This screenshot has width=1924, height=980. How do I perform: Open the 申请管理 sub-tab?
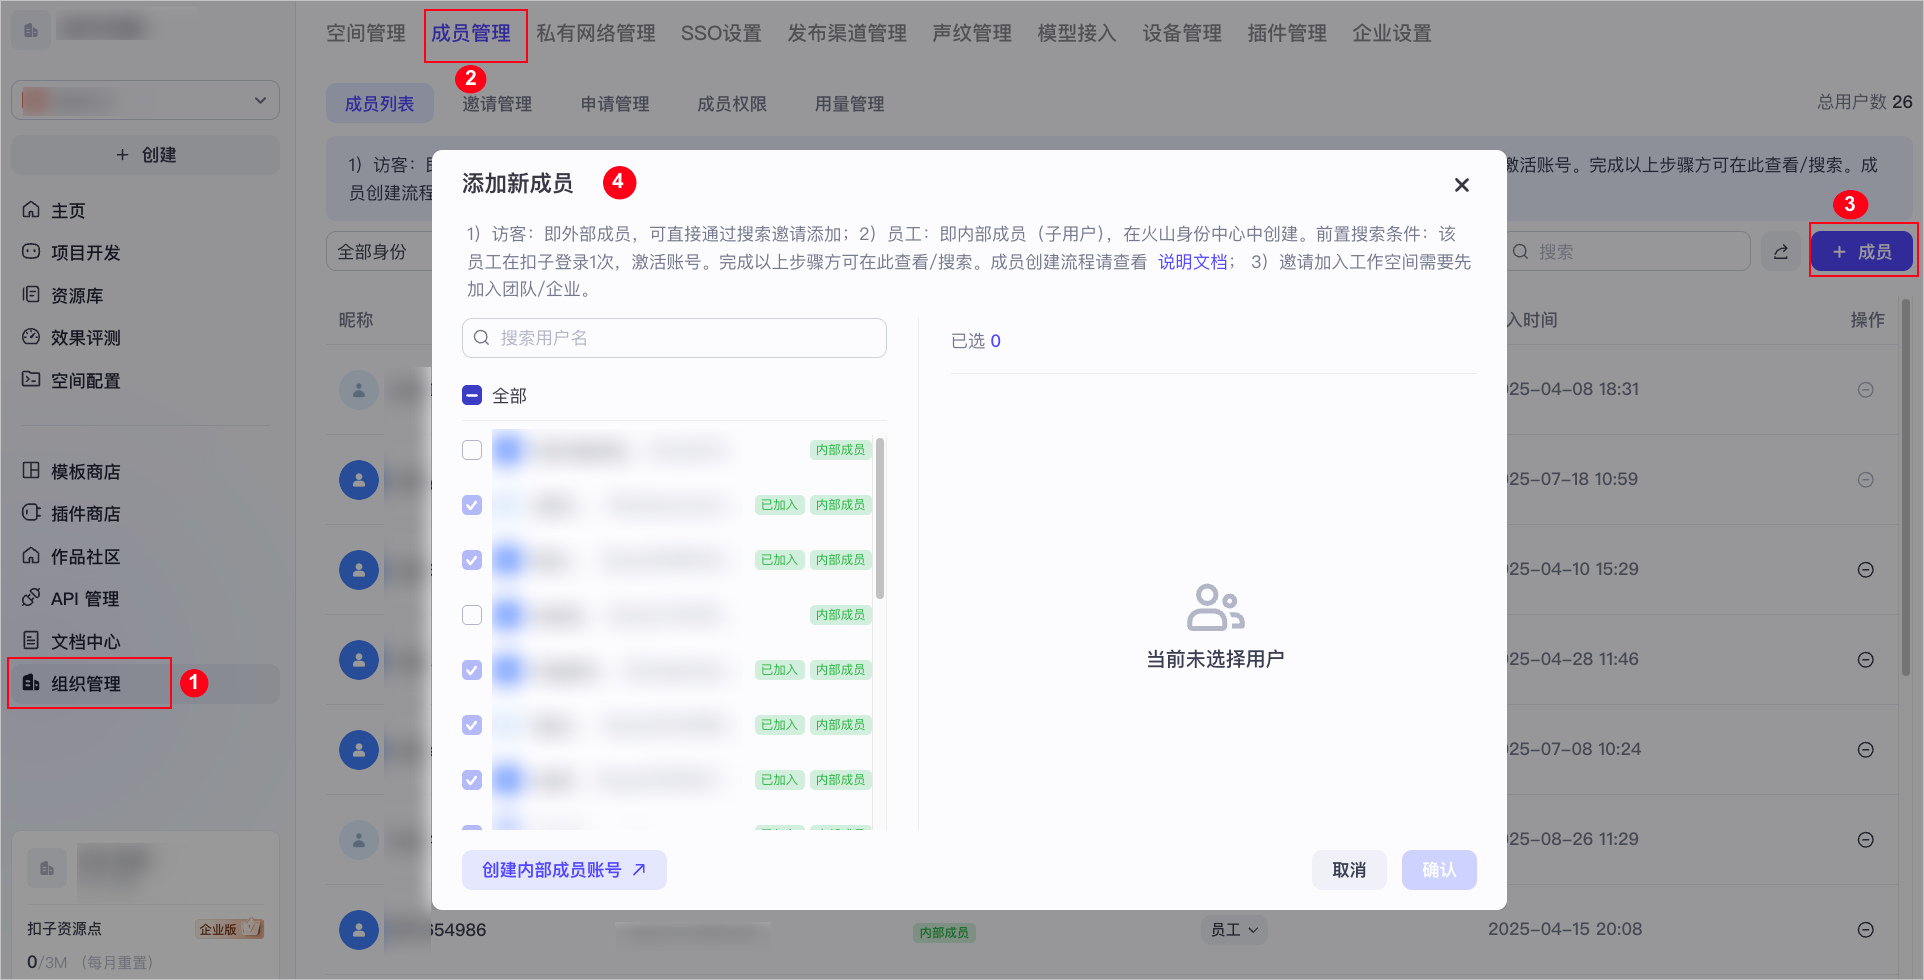[x=615, y=104]
